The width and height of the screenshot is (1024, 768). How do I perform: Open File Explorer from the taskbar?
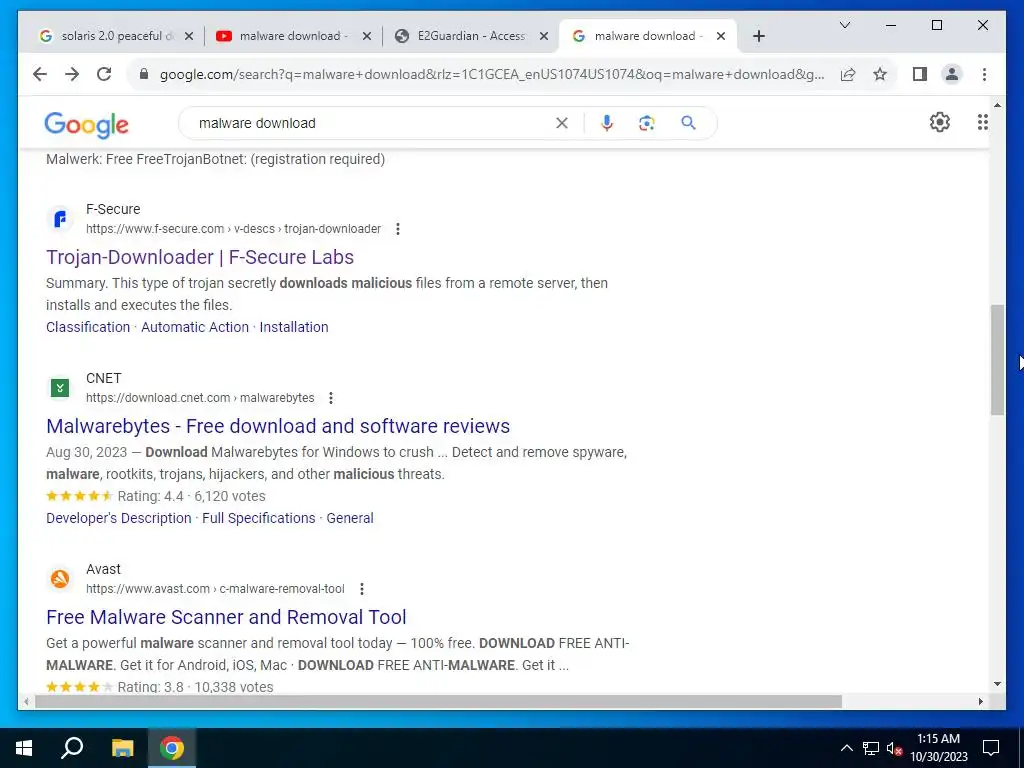122,748
